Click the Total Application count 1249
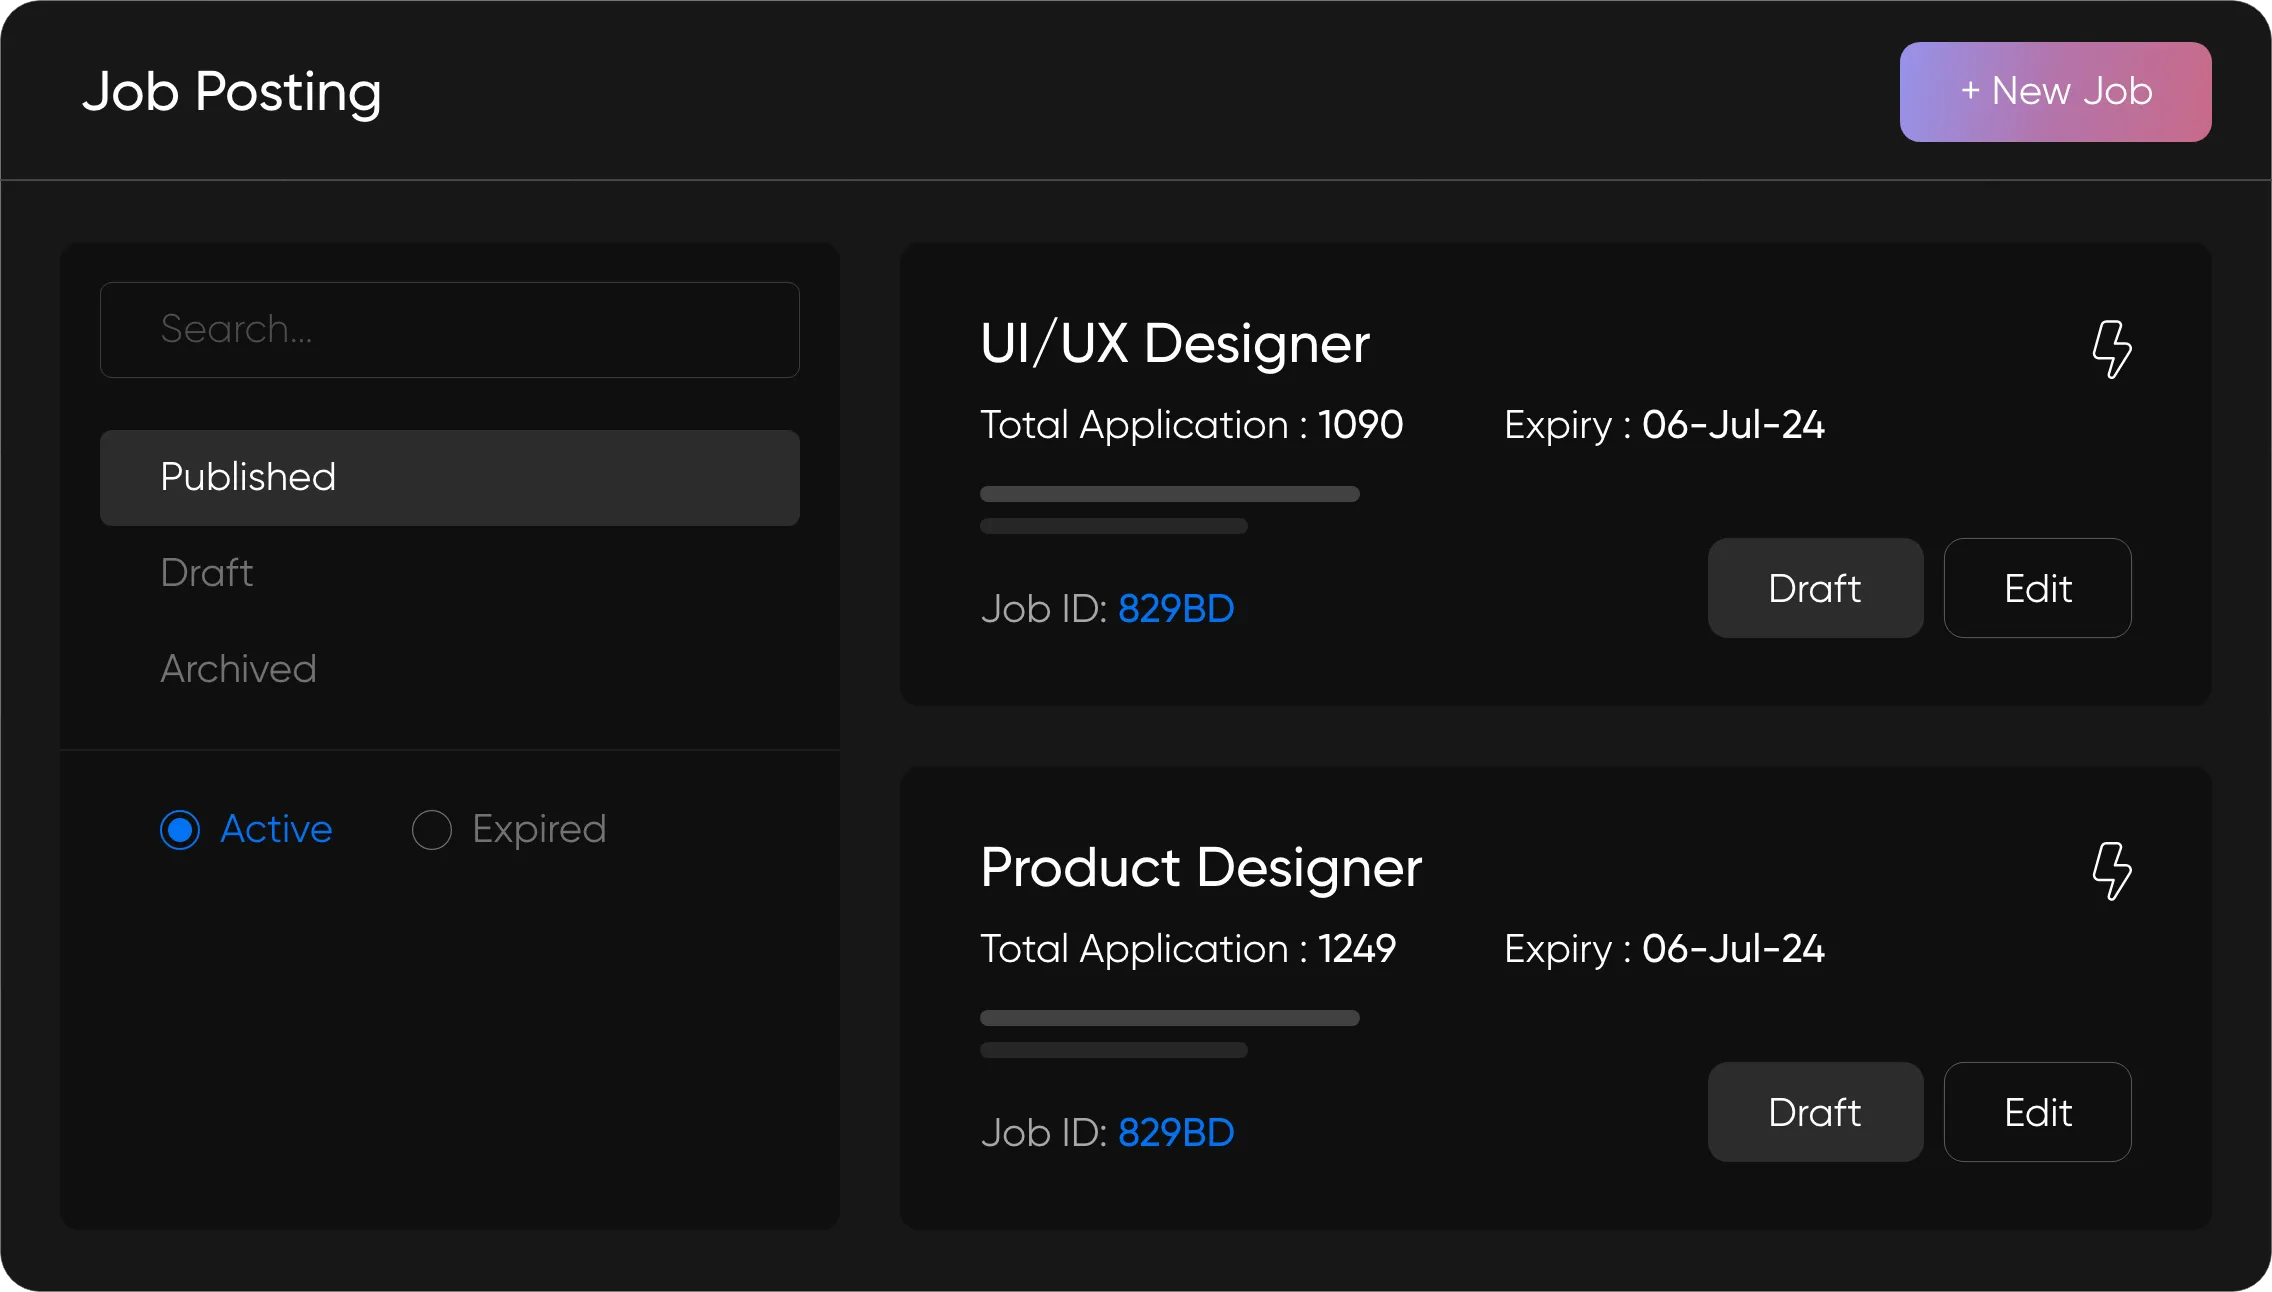 point(1355,949)
